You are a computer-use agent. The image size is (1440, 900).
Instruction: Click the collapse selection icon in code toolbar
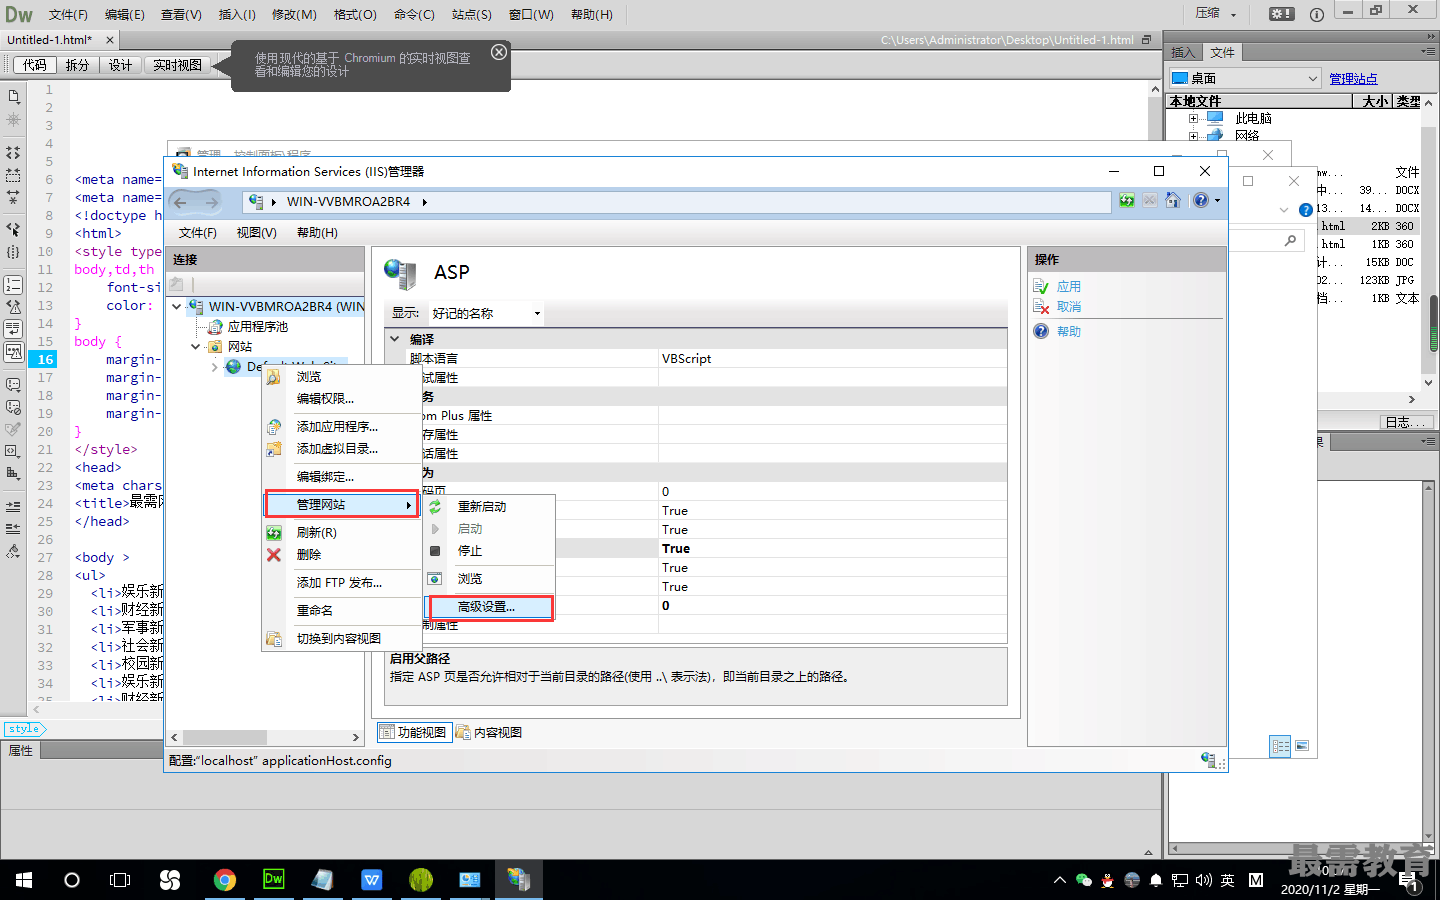(13, 175)
